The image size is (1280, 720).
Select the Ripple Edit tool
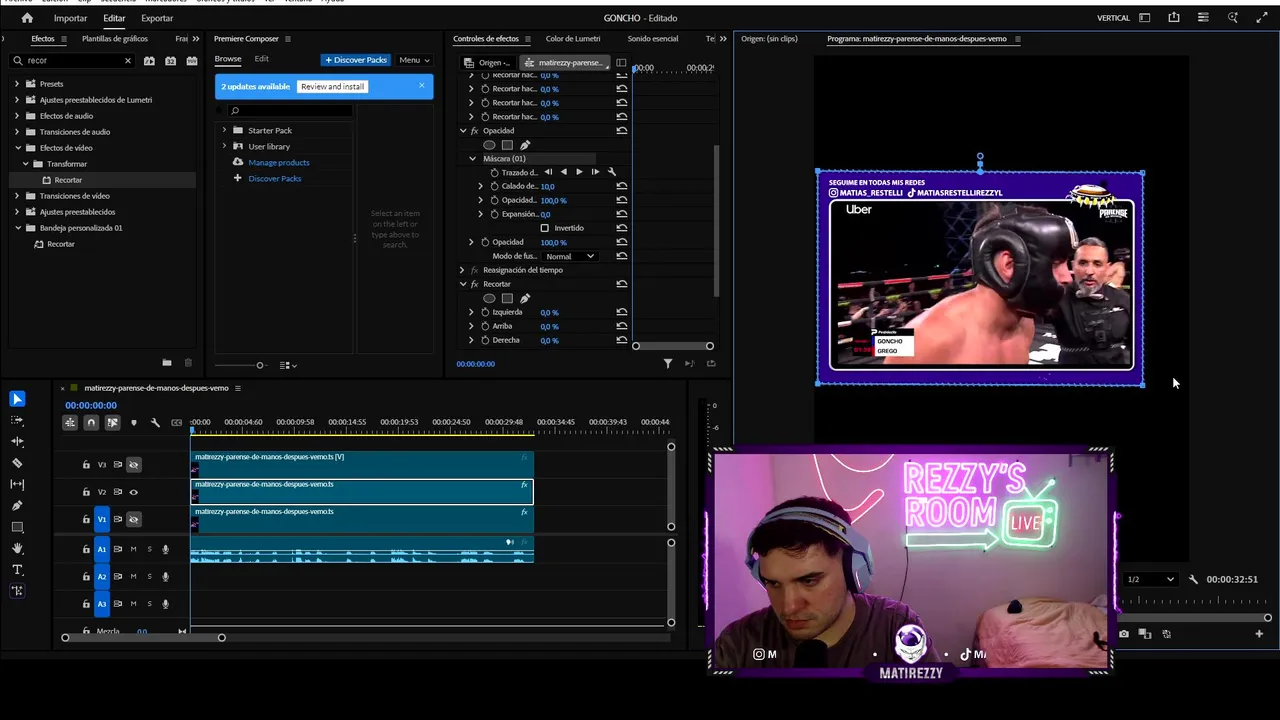[x=17, y=441]
